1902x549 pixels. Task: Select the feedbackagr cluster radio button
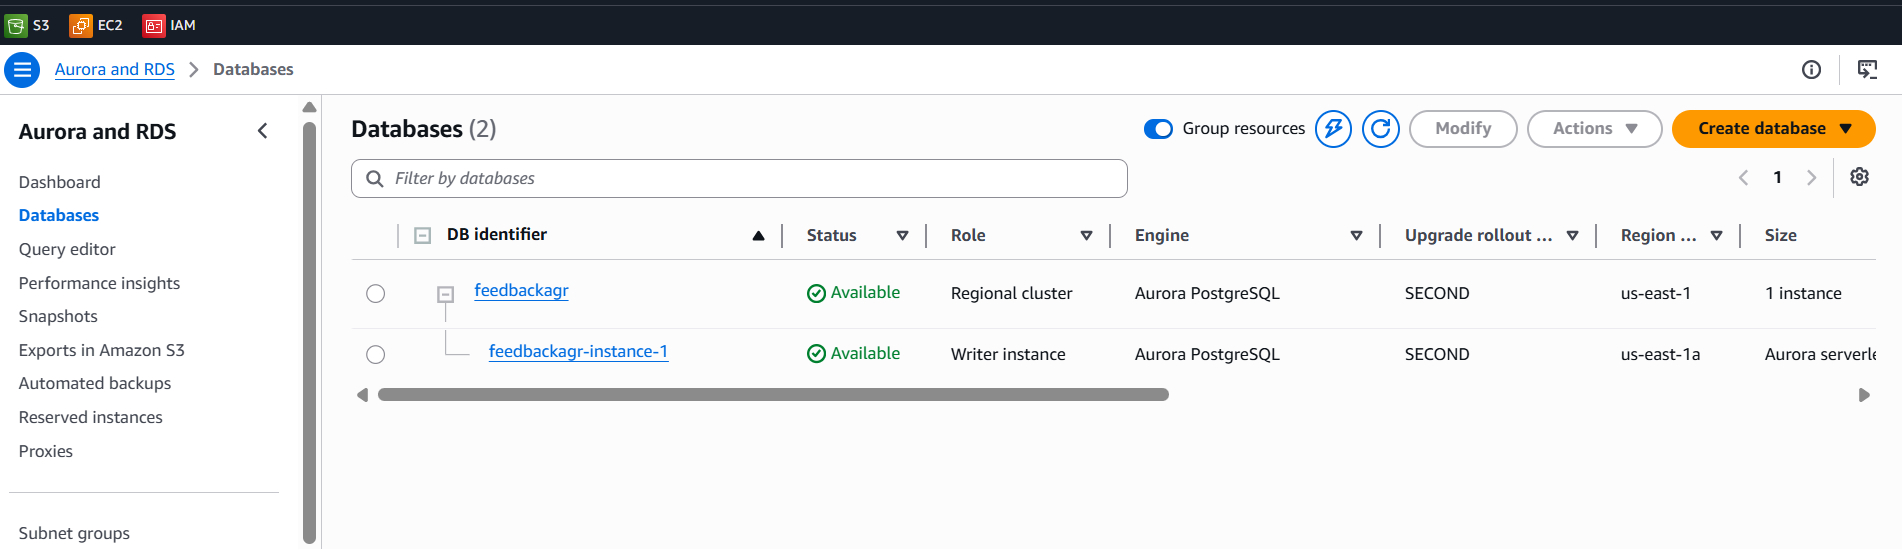point(375,294)
